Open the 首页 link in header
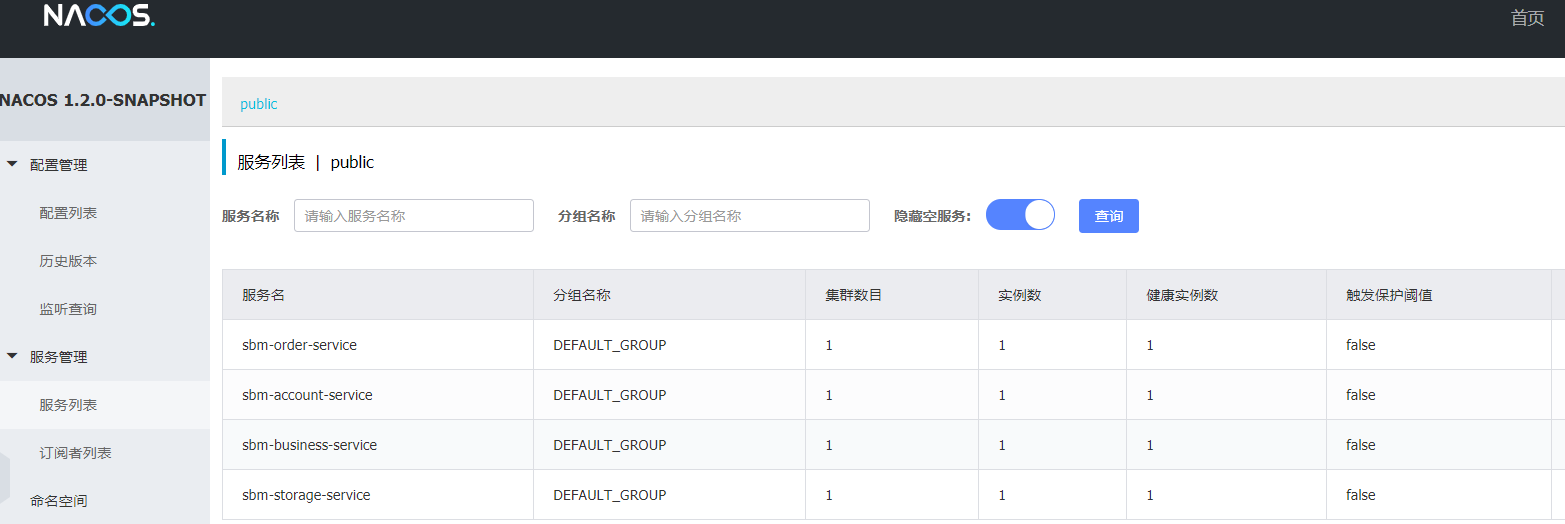Viewport: 1565px width, 524px height. click(x=1527, y=18)
